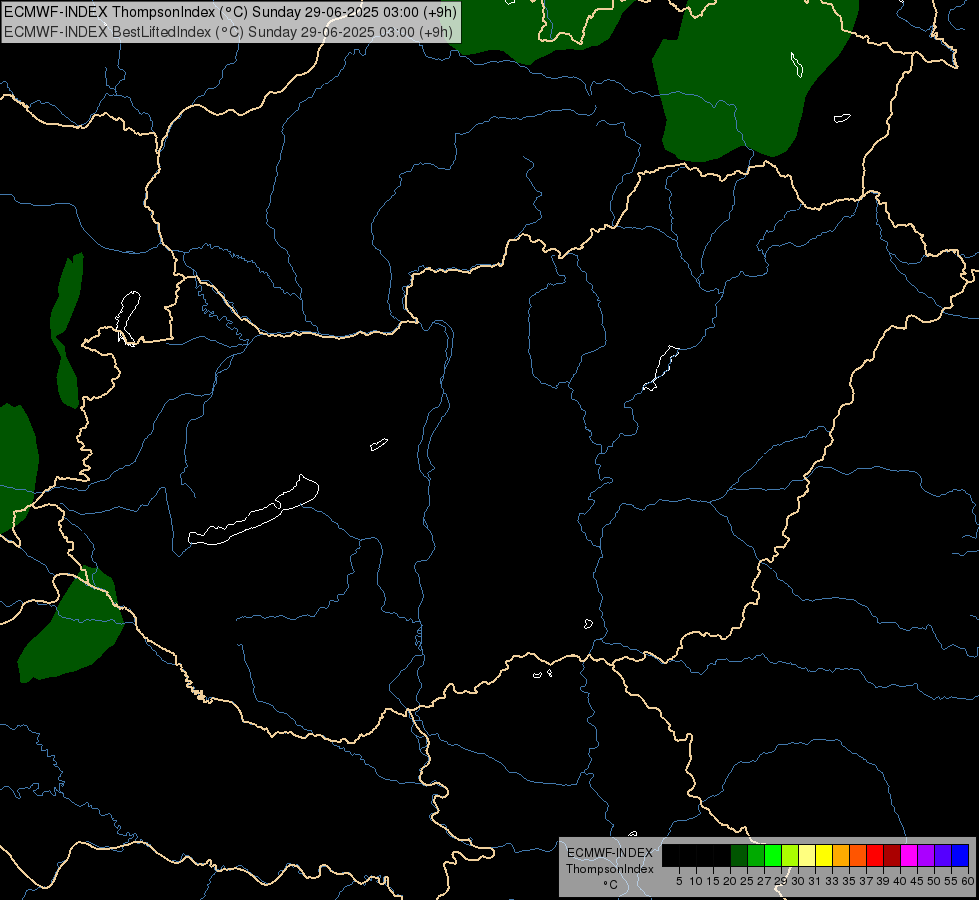This screenshot has height=900, width=979.
Task: Click the dark orange 35-37 legend swatch
Action: (x=858, y=855)
